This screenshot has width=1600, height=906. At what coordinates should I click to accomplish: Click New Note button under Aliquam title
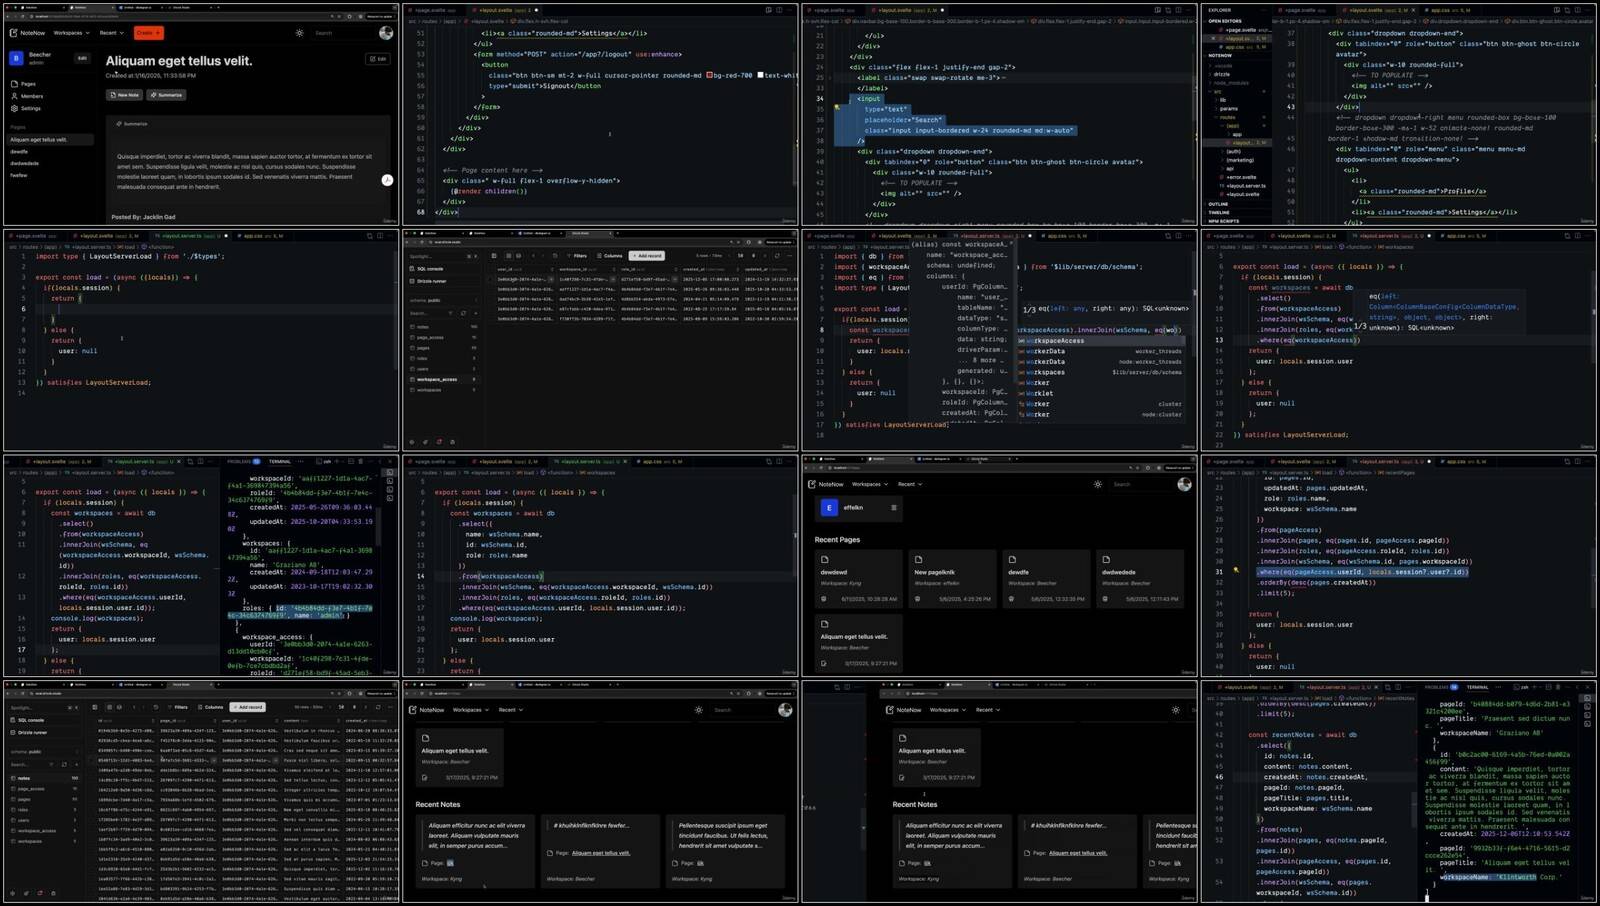125,95
